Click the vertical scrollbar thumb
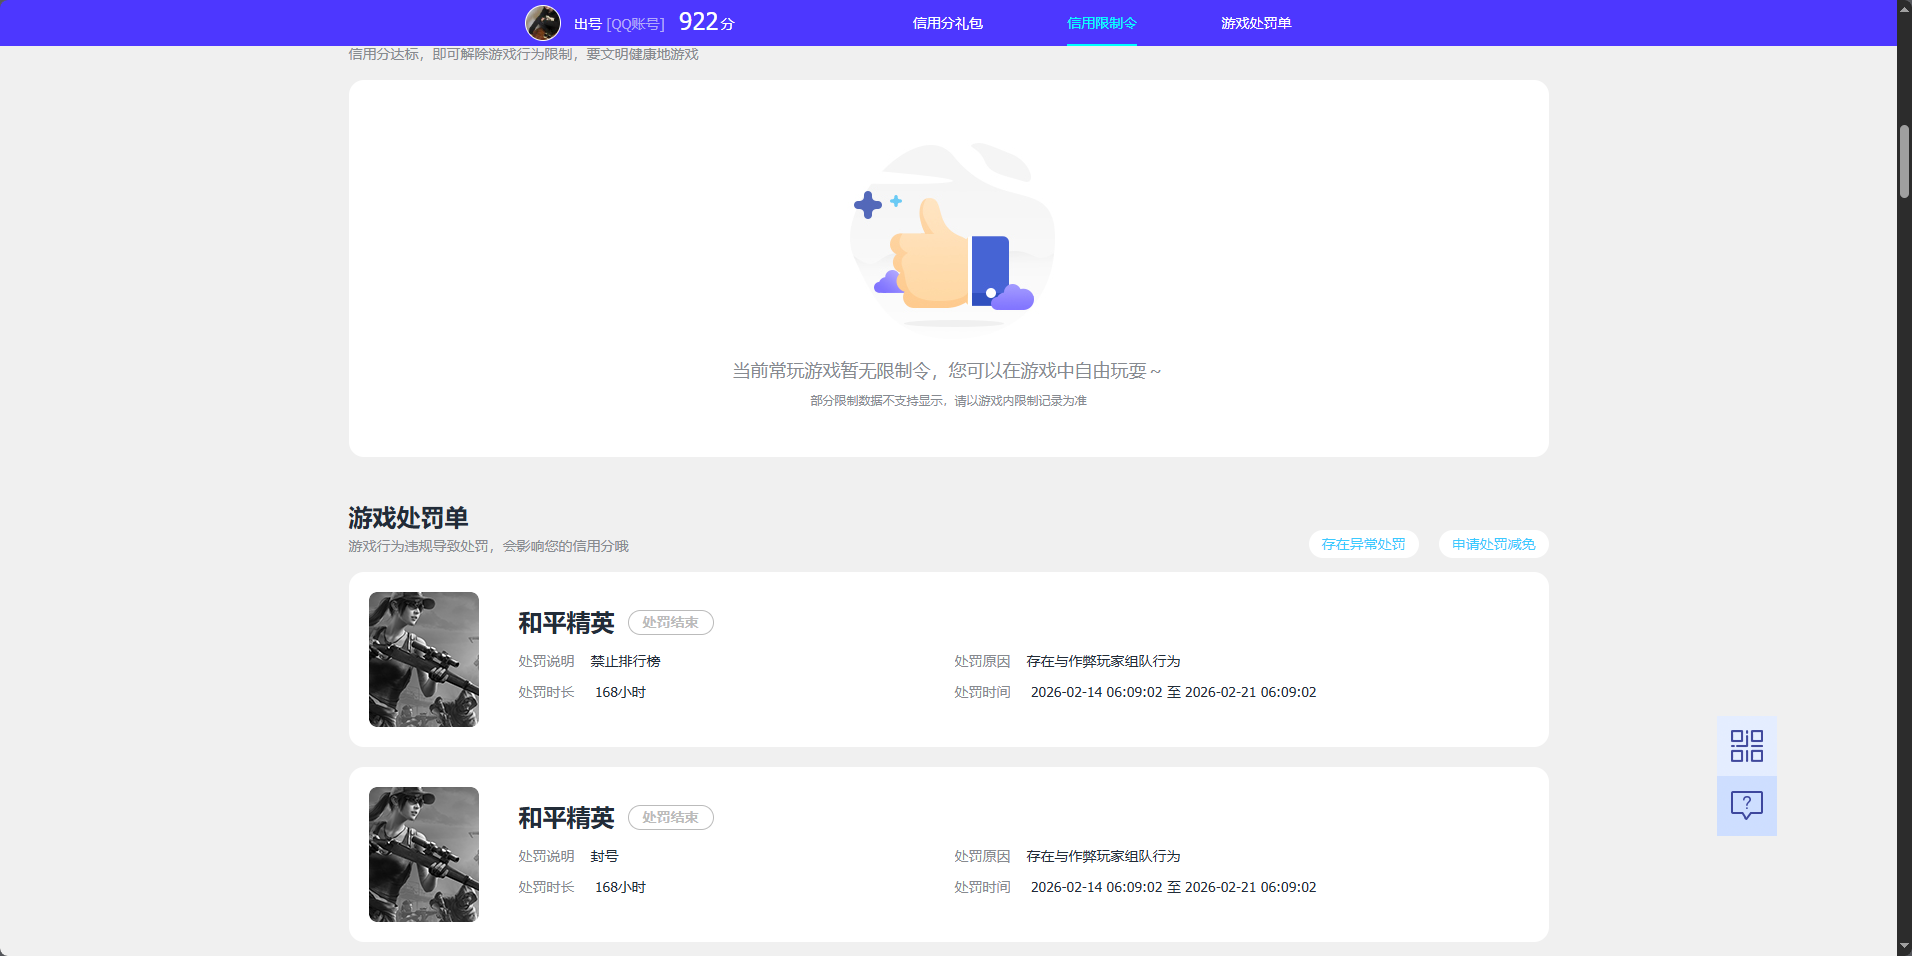 [x=1904, y=162]
